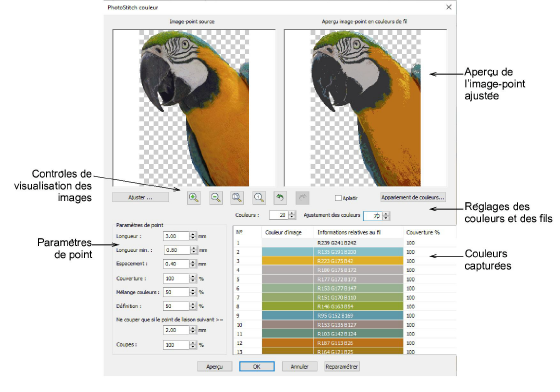Screen dimensions: 560x392
Task: Click the Couleurs number field
Action: 279,215
